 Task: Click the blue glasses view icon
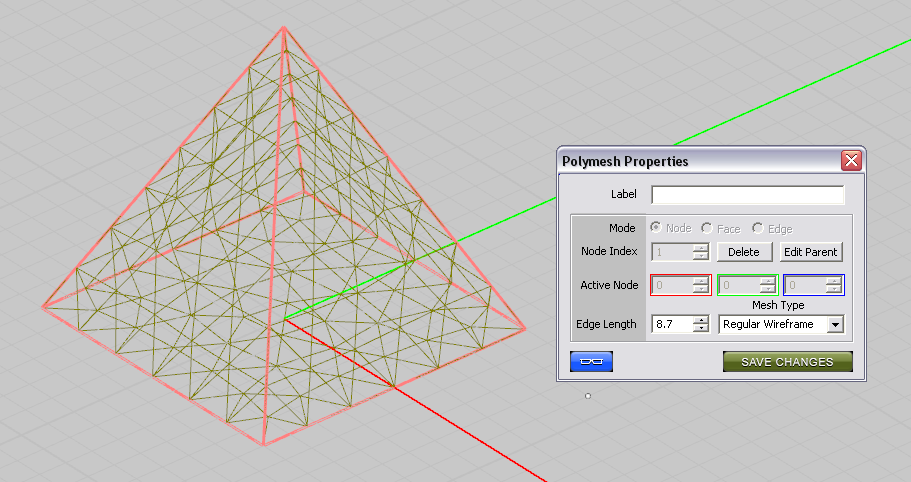click(x=591, y=361)
